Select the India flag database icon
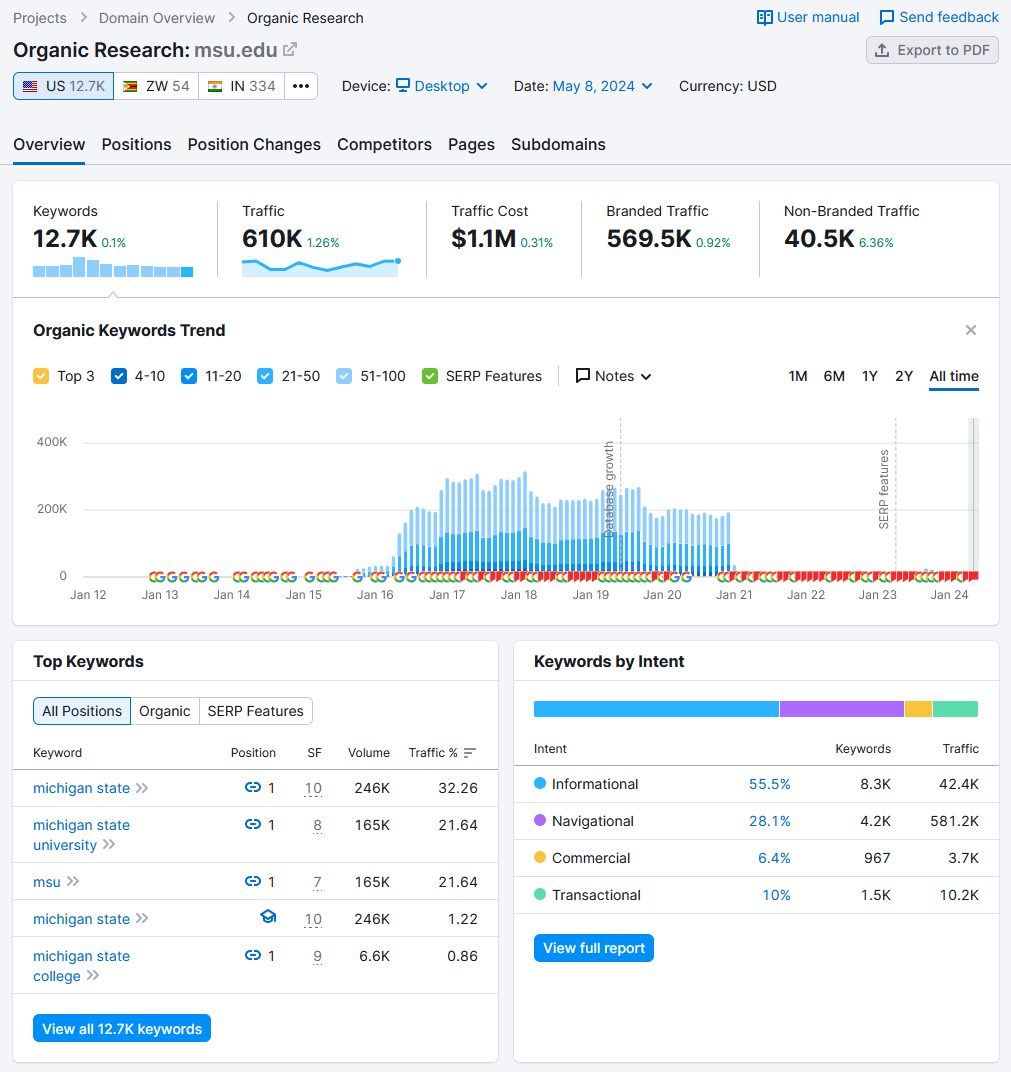The height and width of the screenshot is (1072, 1011). pos(215,86)
